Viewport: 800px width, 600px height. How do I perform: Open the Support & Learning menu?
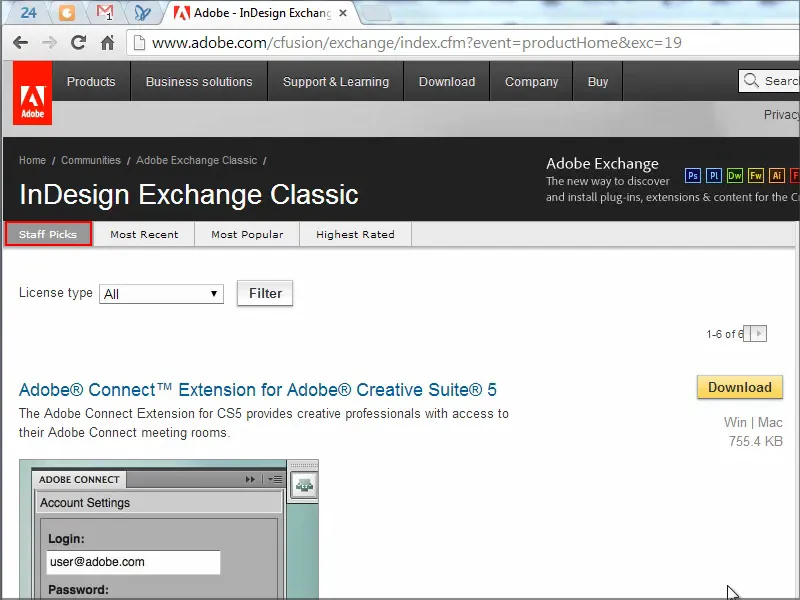pyautogui.click(x=336, y=82)
